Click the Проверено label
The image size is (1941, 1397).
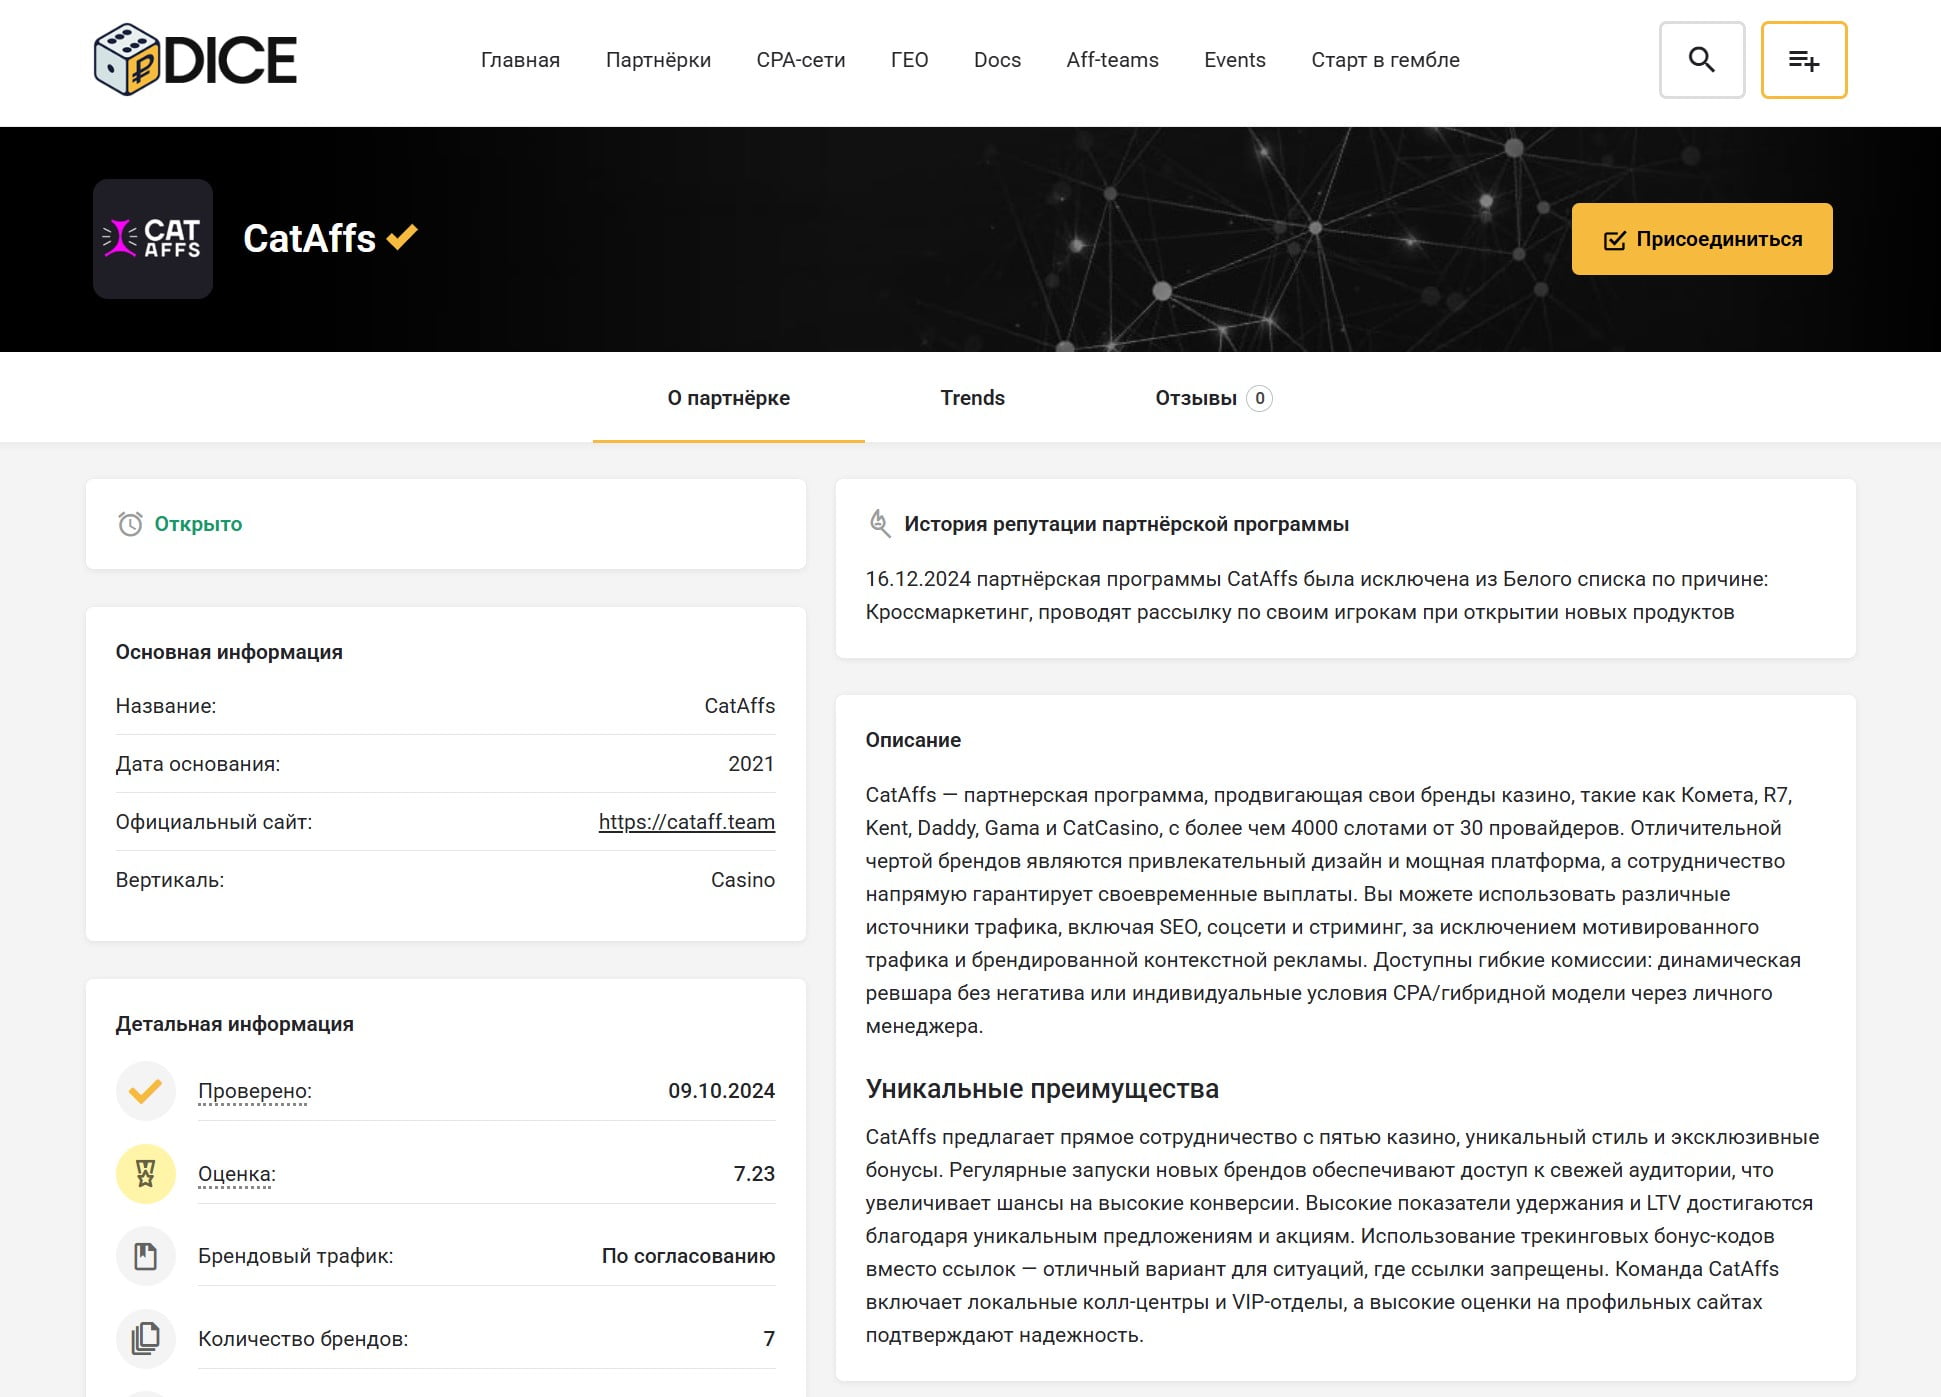point(255,1091)
